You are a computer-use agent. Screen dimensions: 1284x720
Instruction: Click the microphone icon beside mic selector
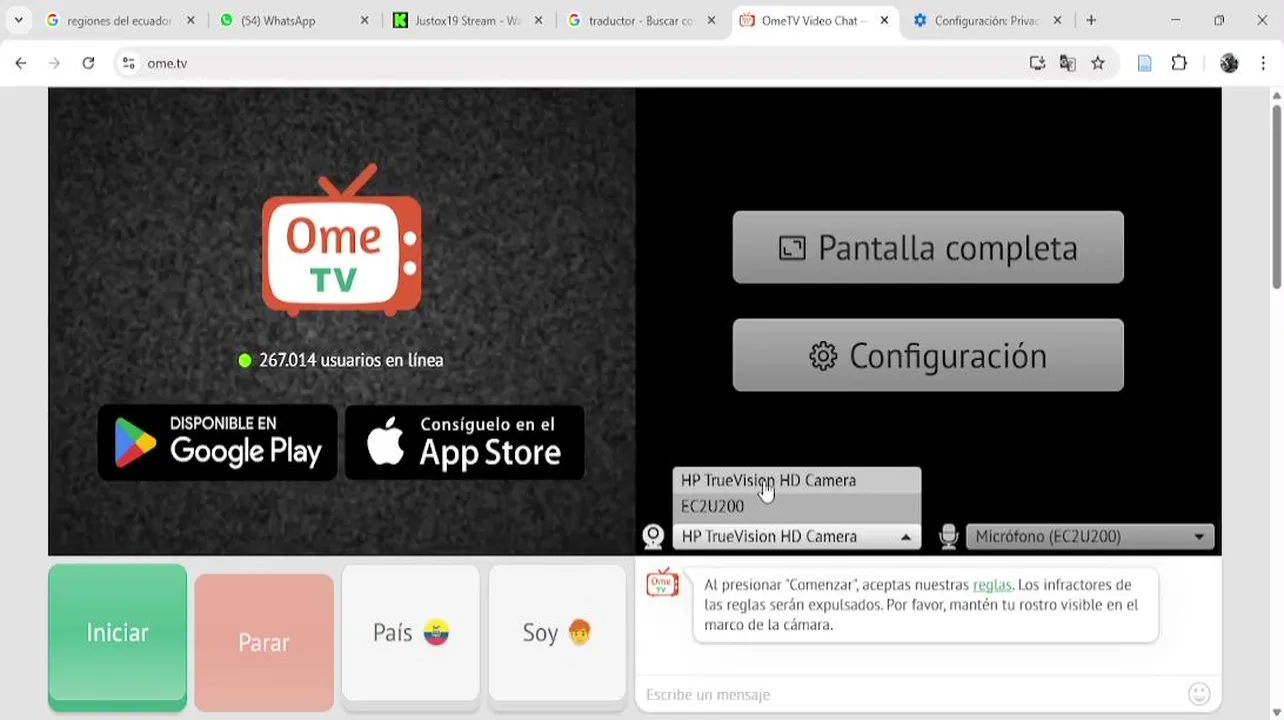pos(948,537)
